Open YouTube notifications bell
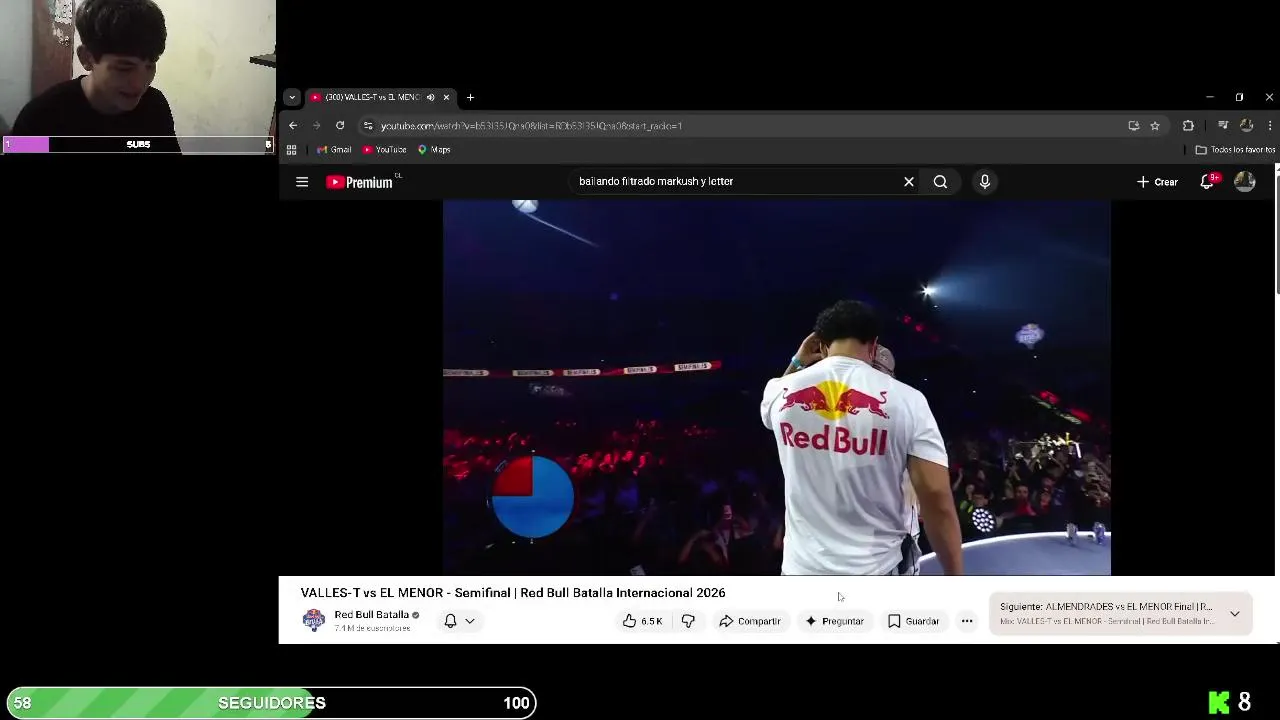The height and width of the screenshot is (720, 1280). 1208,182
